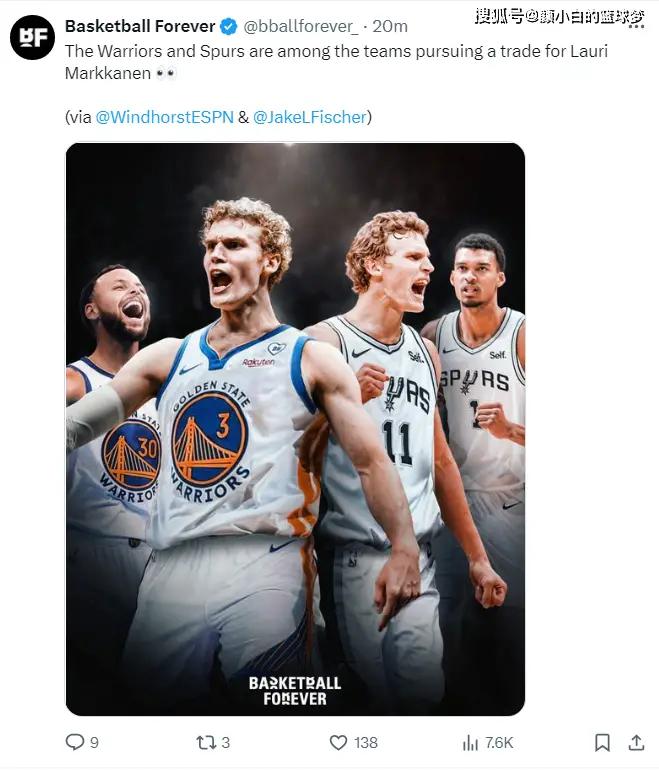The image size is (659, 770).
Task: Click the reply speech bubble icon
Action: pos(75,742)
